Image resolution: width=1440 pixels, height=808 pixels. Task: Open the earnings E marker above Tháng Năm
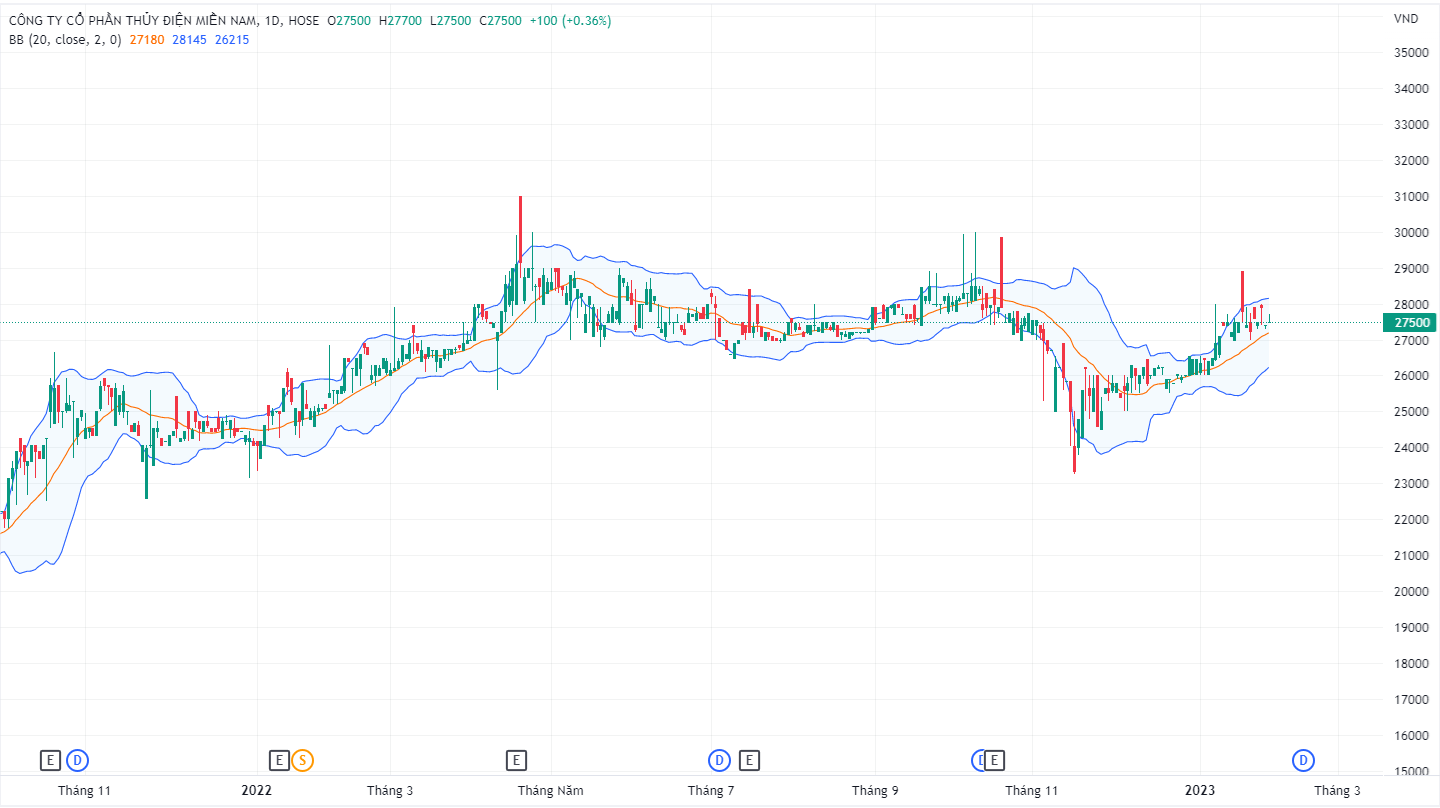tap(516, 761)
